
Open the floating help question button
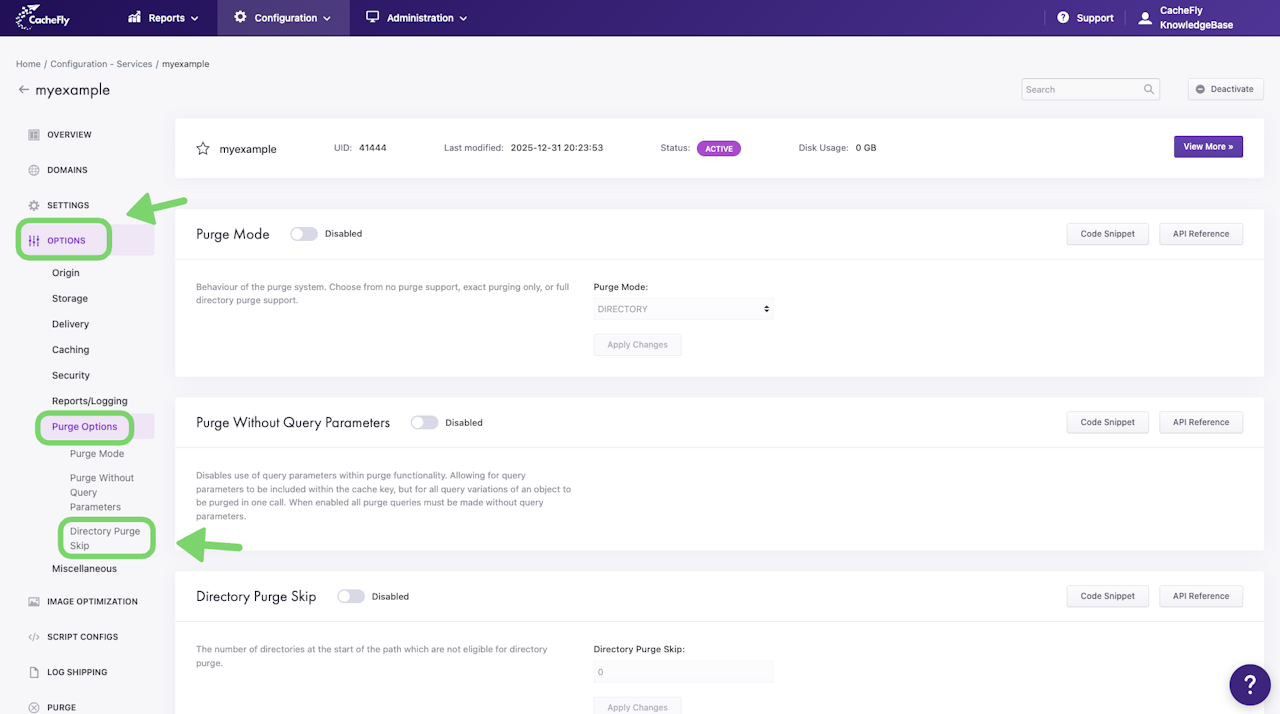point(1250,684)
